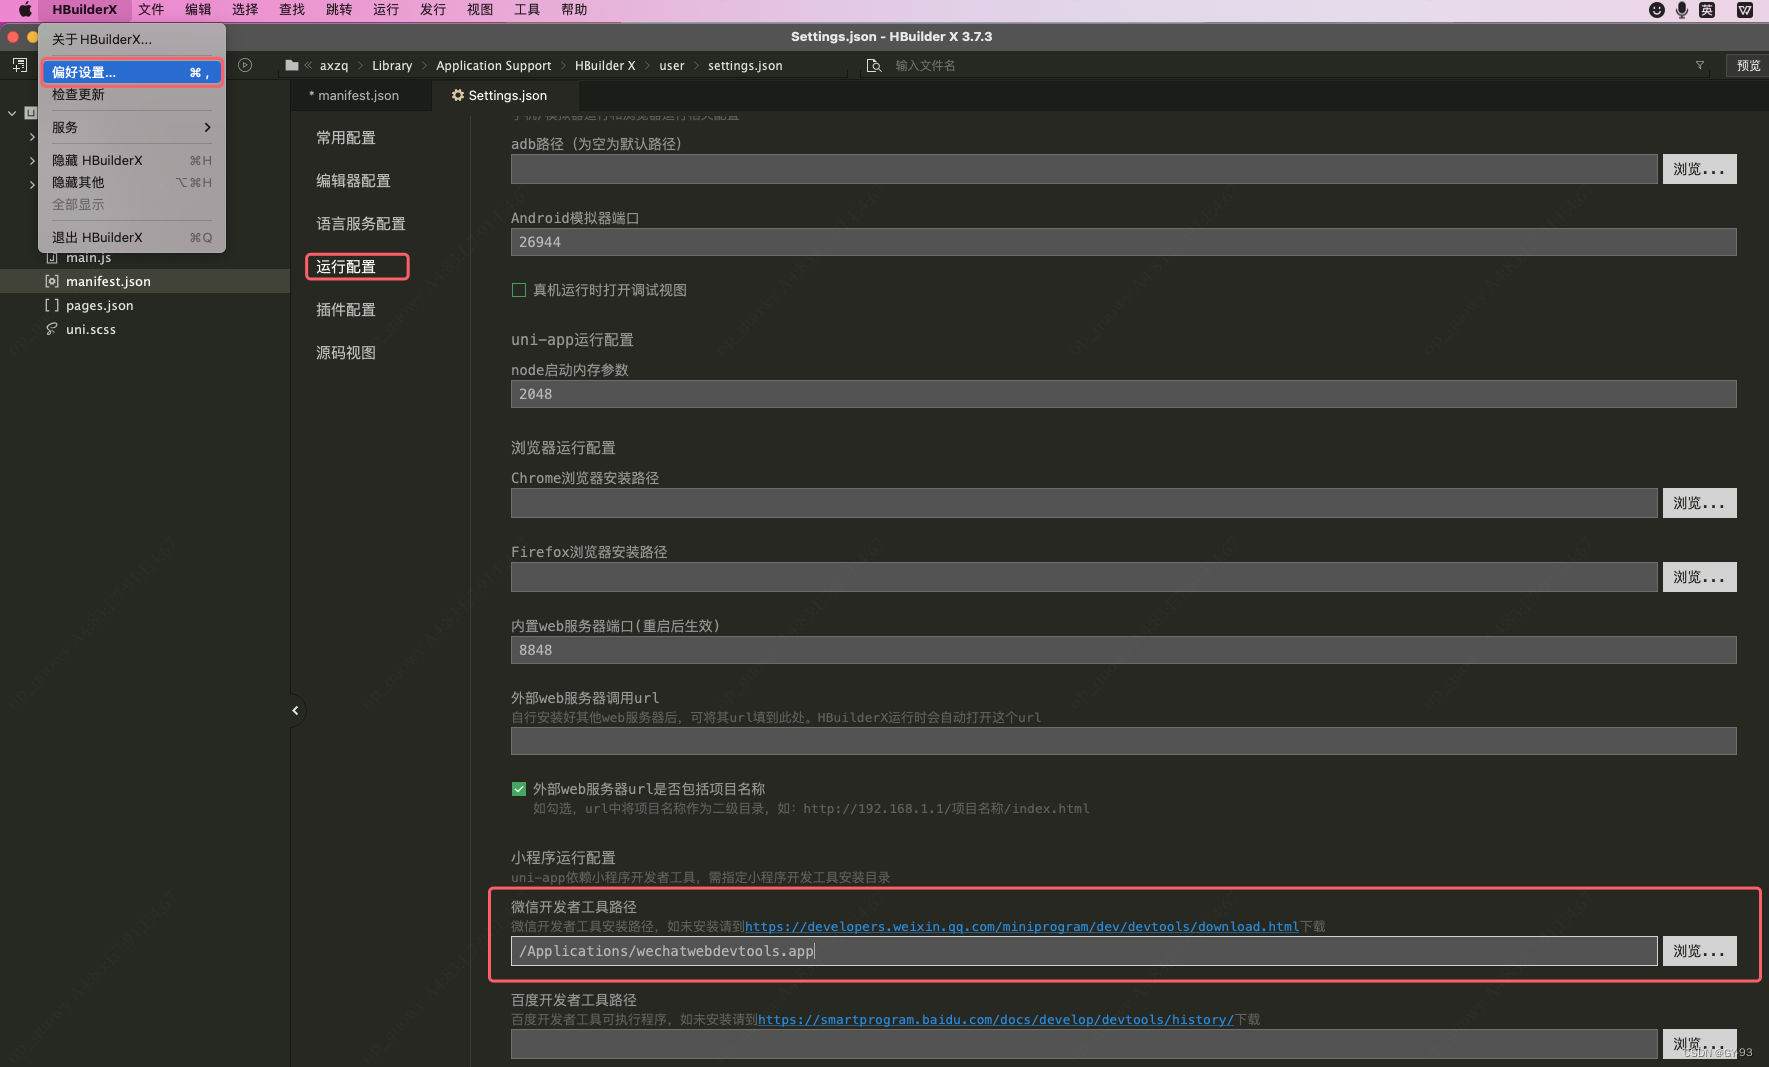This screenshot has width=1769, height=1067.
Task: Click the node启动内存参数 input field
Action: (1123, 394)
